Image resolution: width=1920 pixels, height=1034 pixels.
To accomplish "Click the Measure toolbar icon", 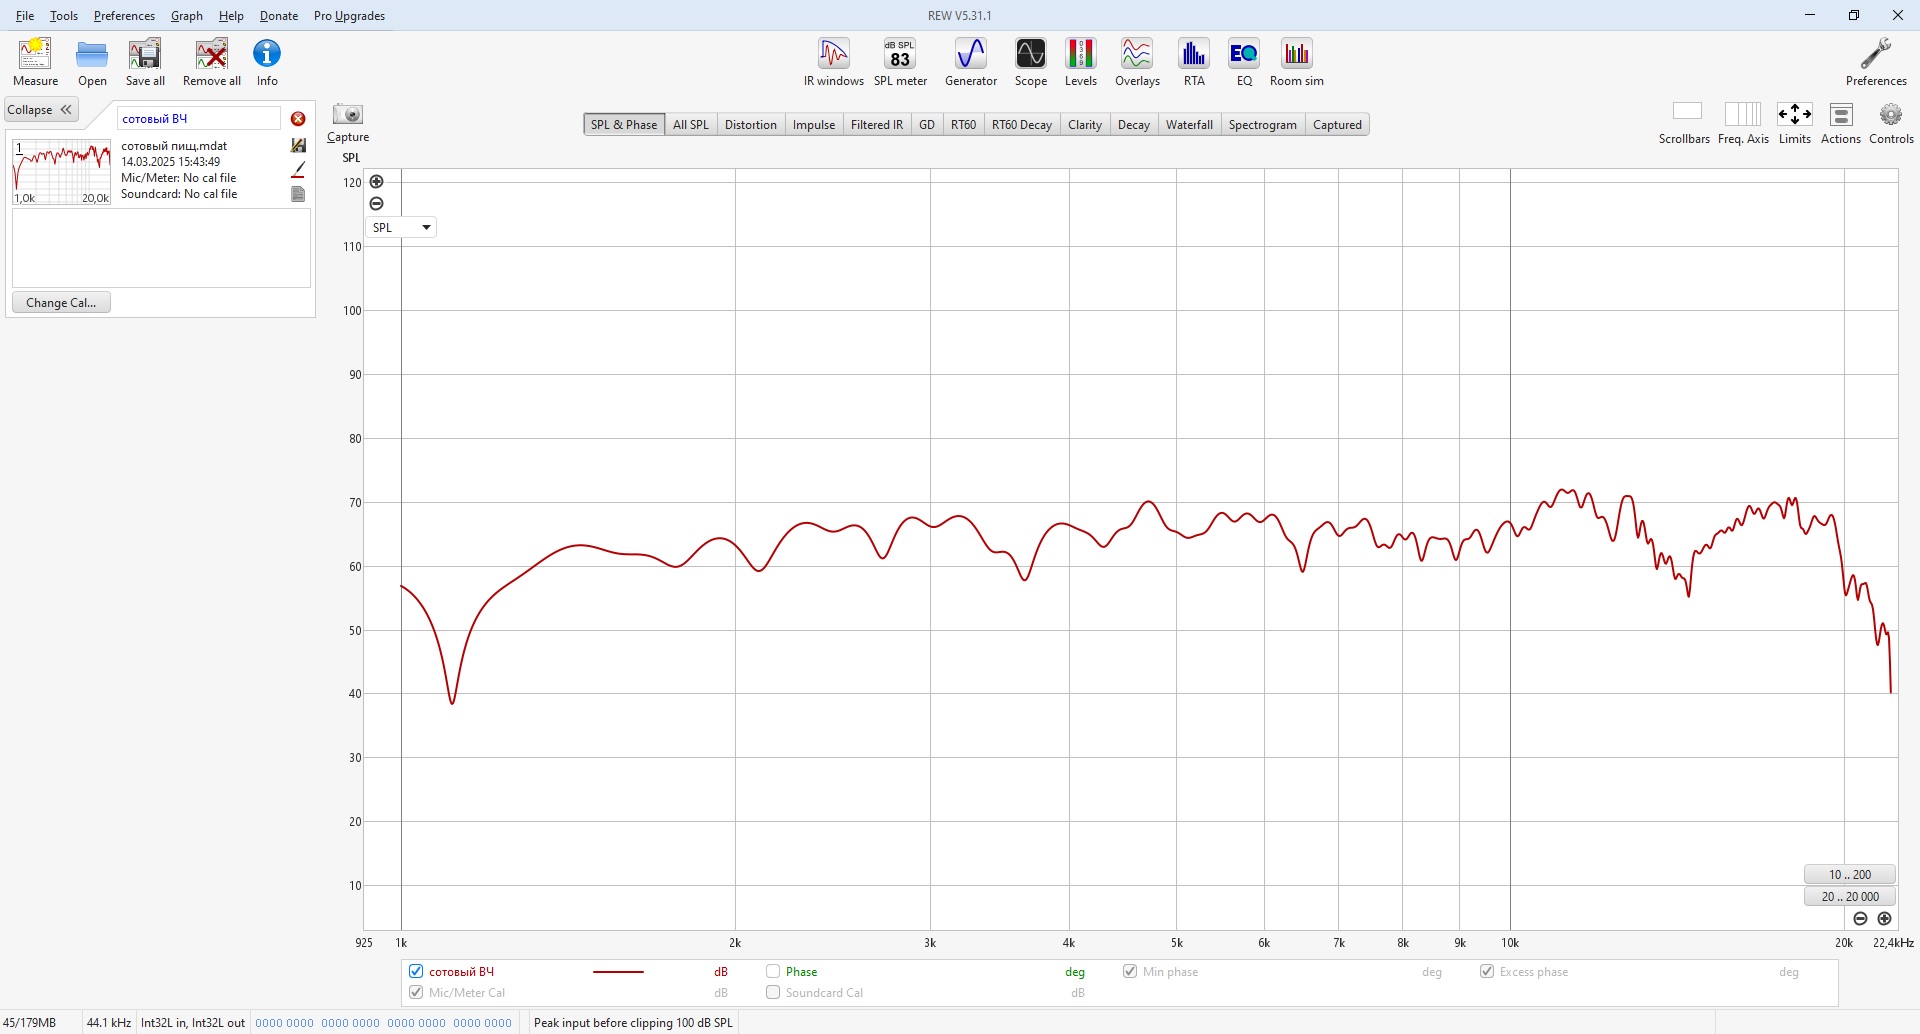I will [x=35, y=62].
